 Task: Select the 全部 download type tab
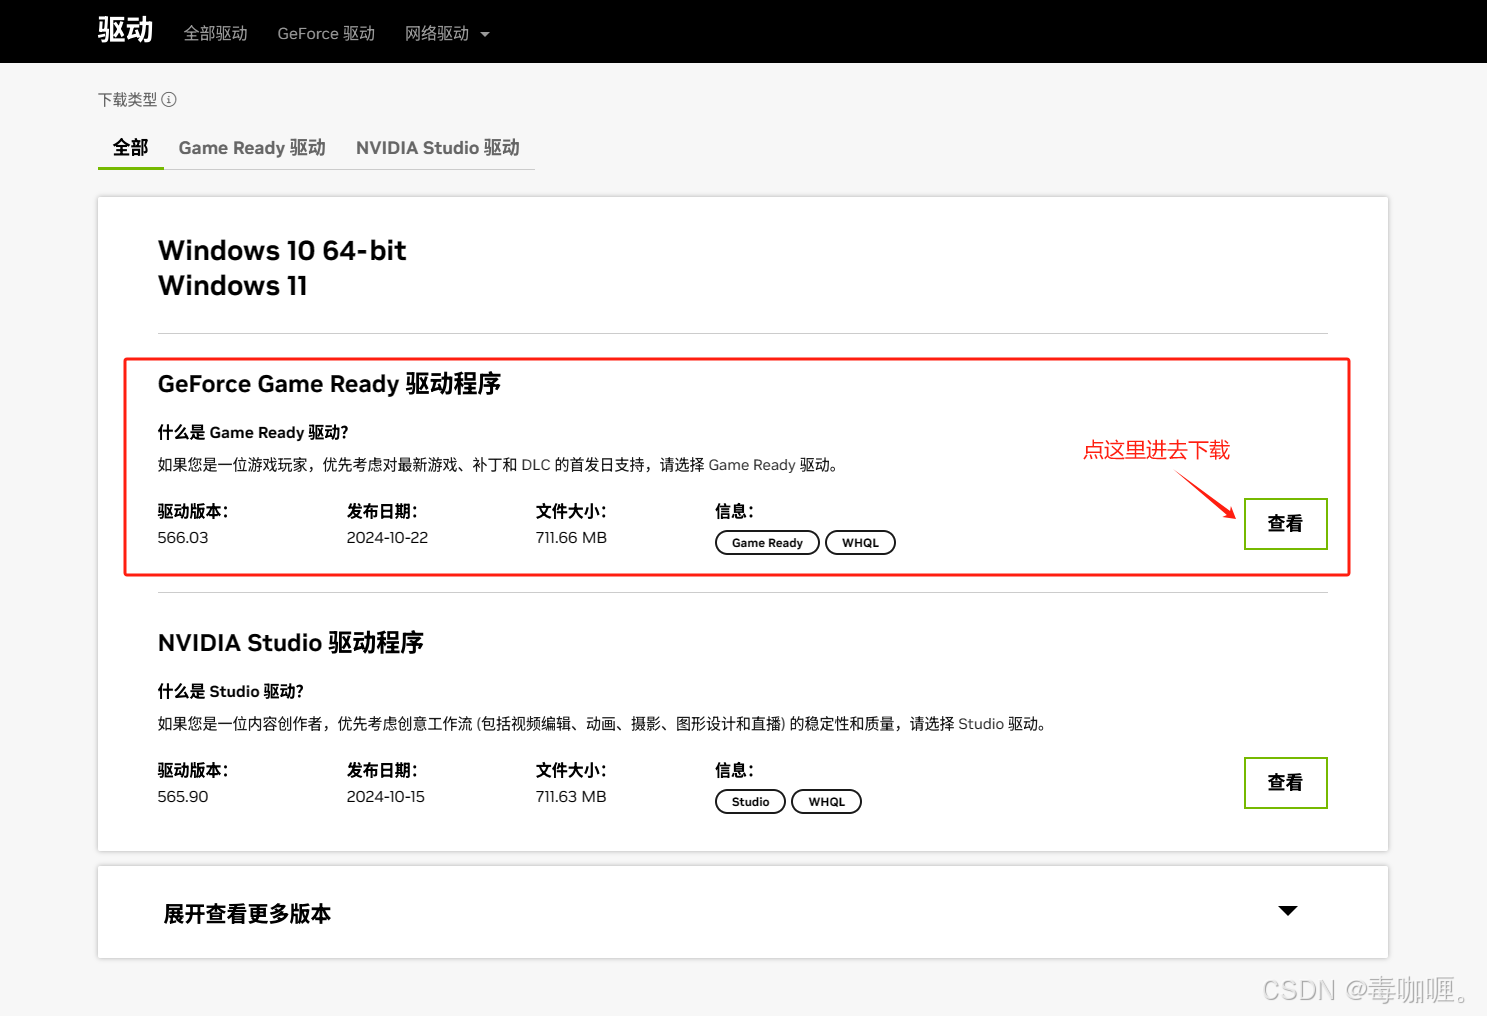pyautogui.click(x=130, y=148)
